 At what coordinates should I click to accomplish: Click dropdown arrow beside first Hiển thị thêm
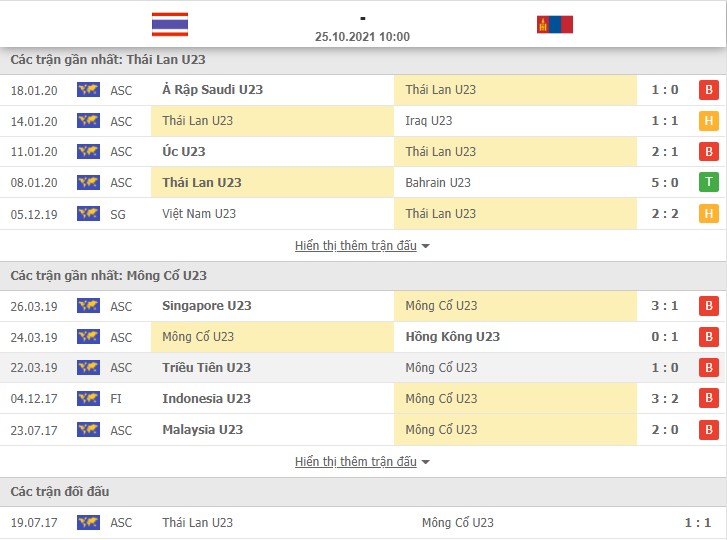426,246
